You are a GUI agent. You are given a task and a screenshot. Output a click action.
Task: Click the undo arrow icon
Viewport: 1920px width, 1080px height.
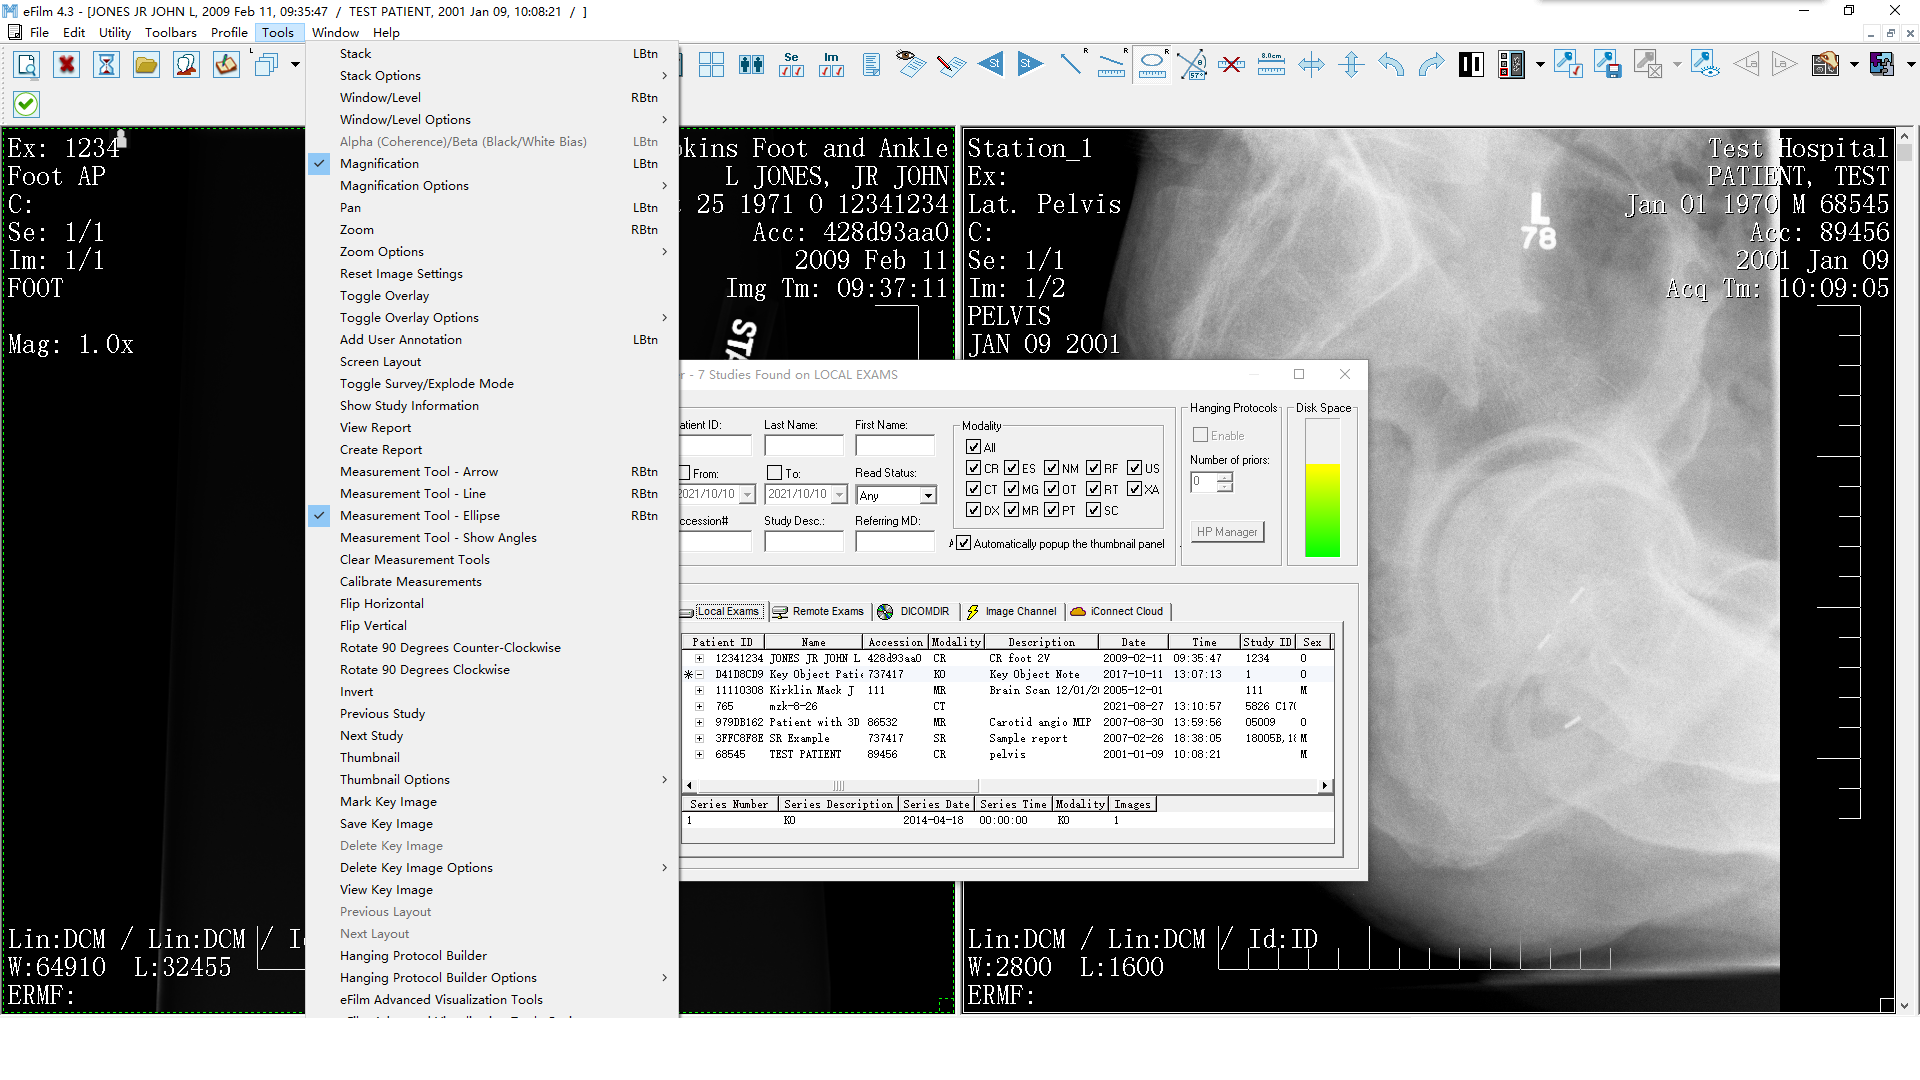coord(1391,64)
